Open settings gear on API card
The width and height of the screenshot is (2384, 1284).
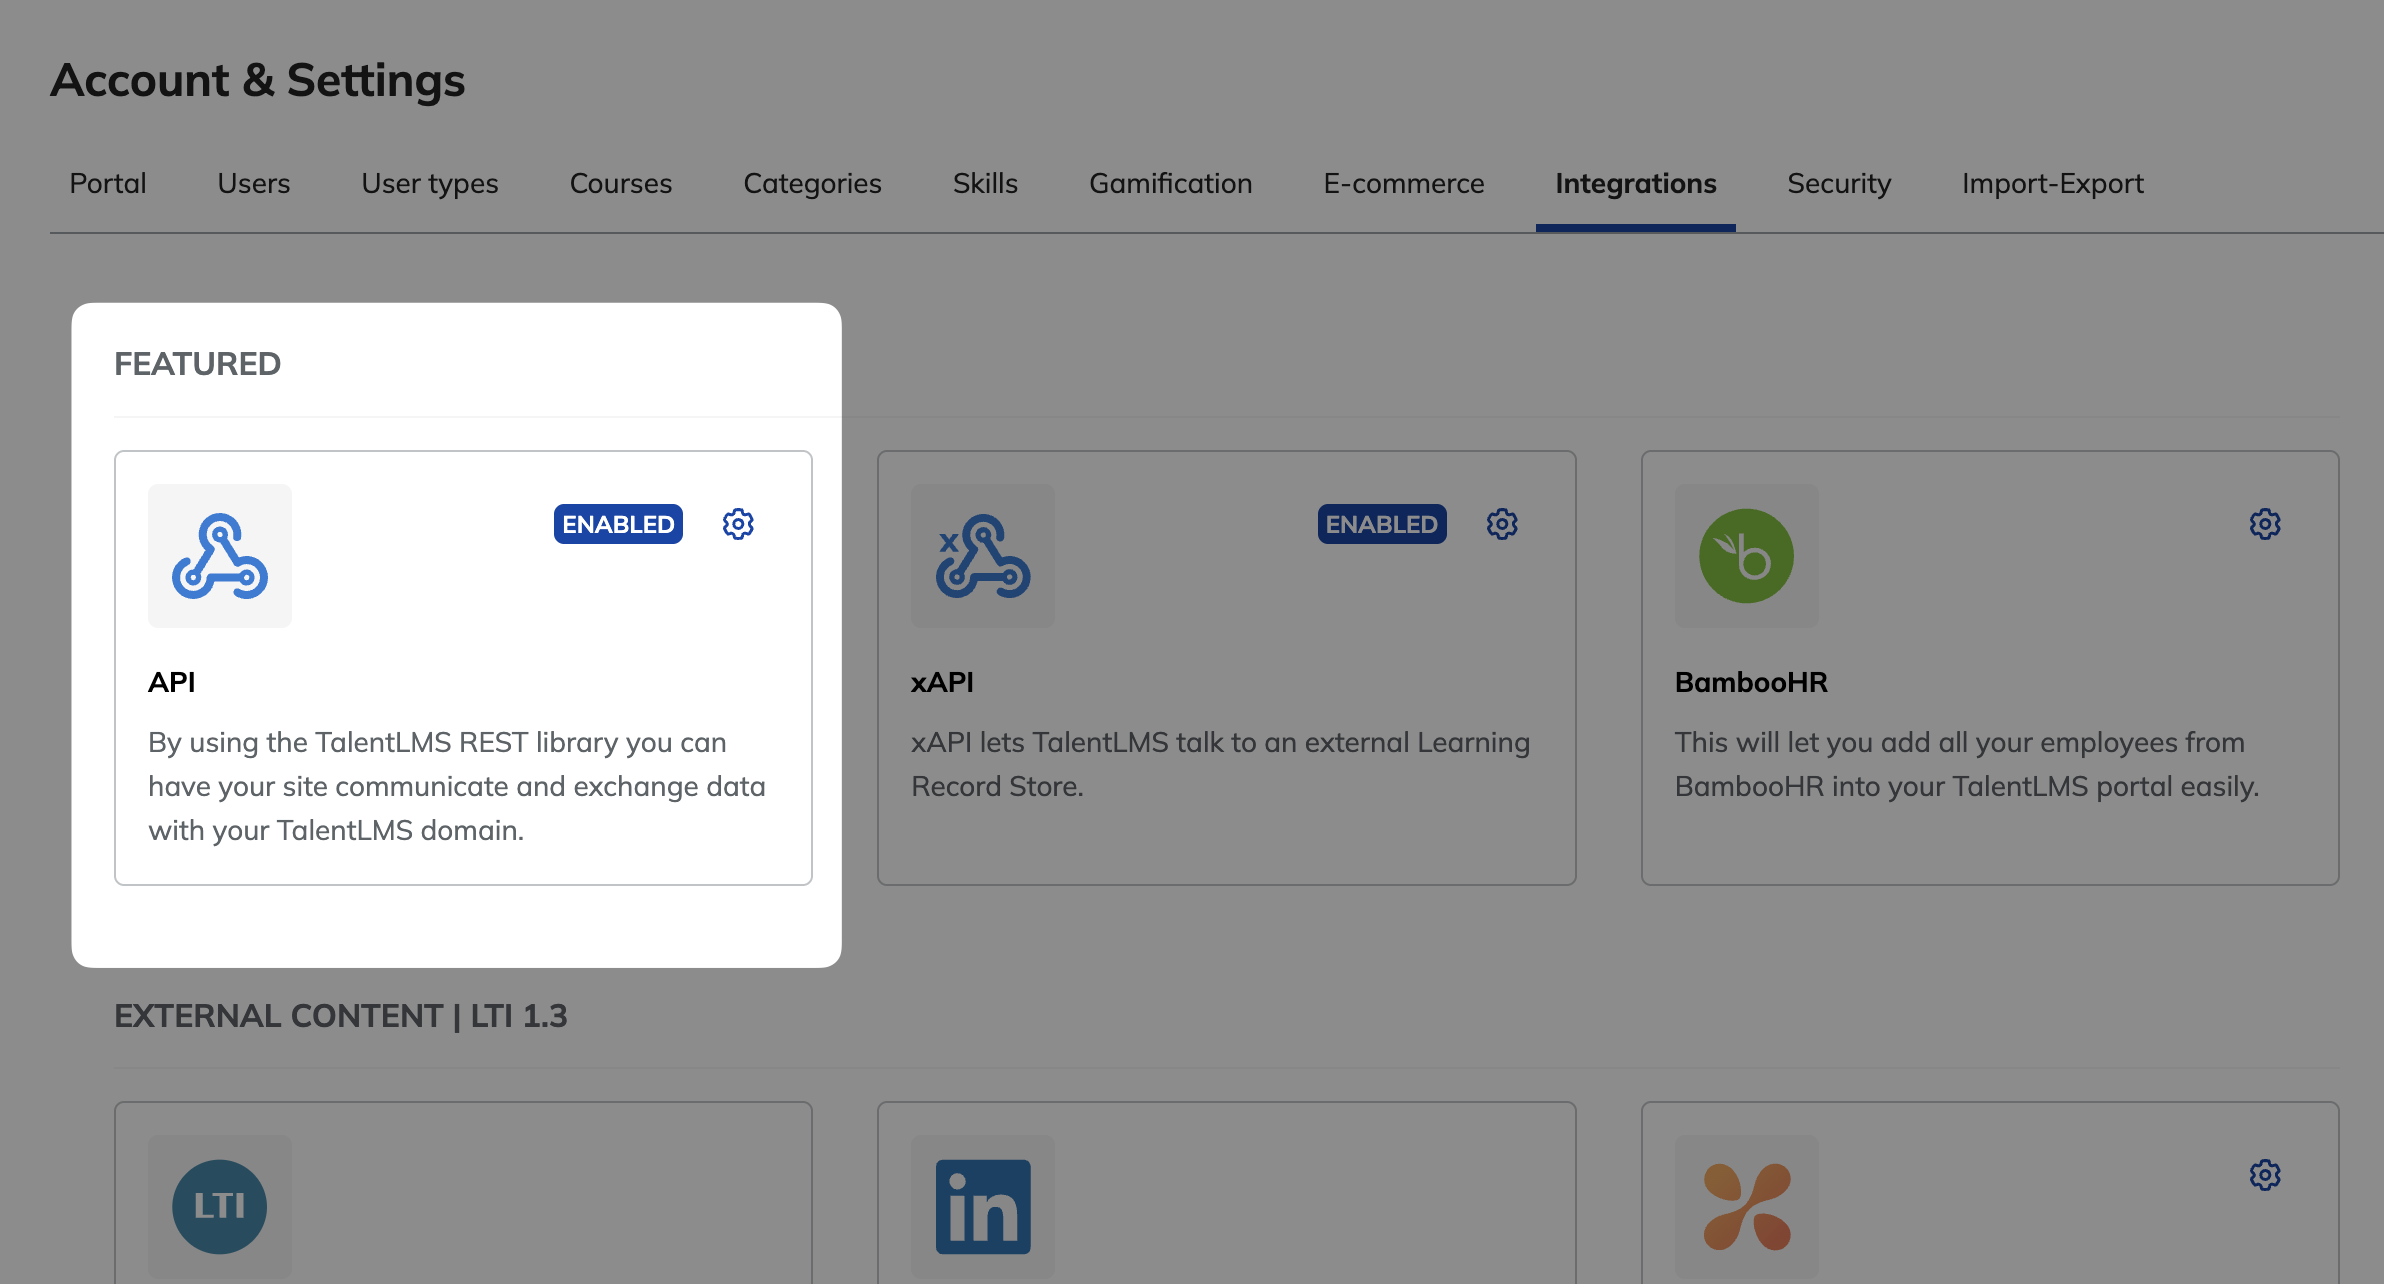(x=738, y=524)
